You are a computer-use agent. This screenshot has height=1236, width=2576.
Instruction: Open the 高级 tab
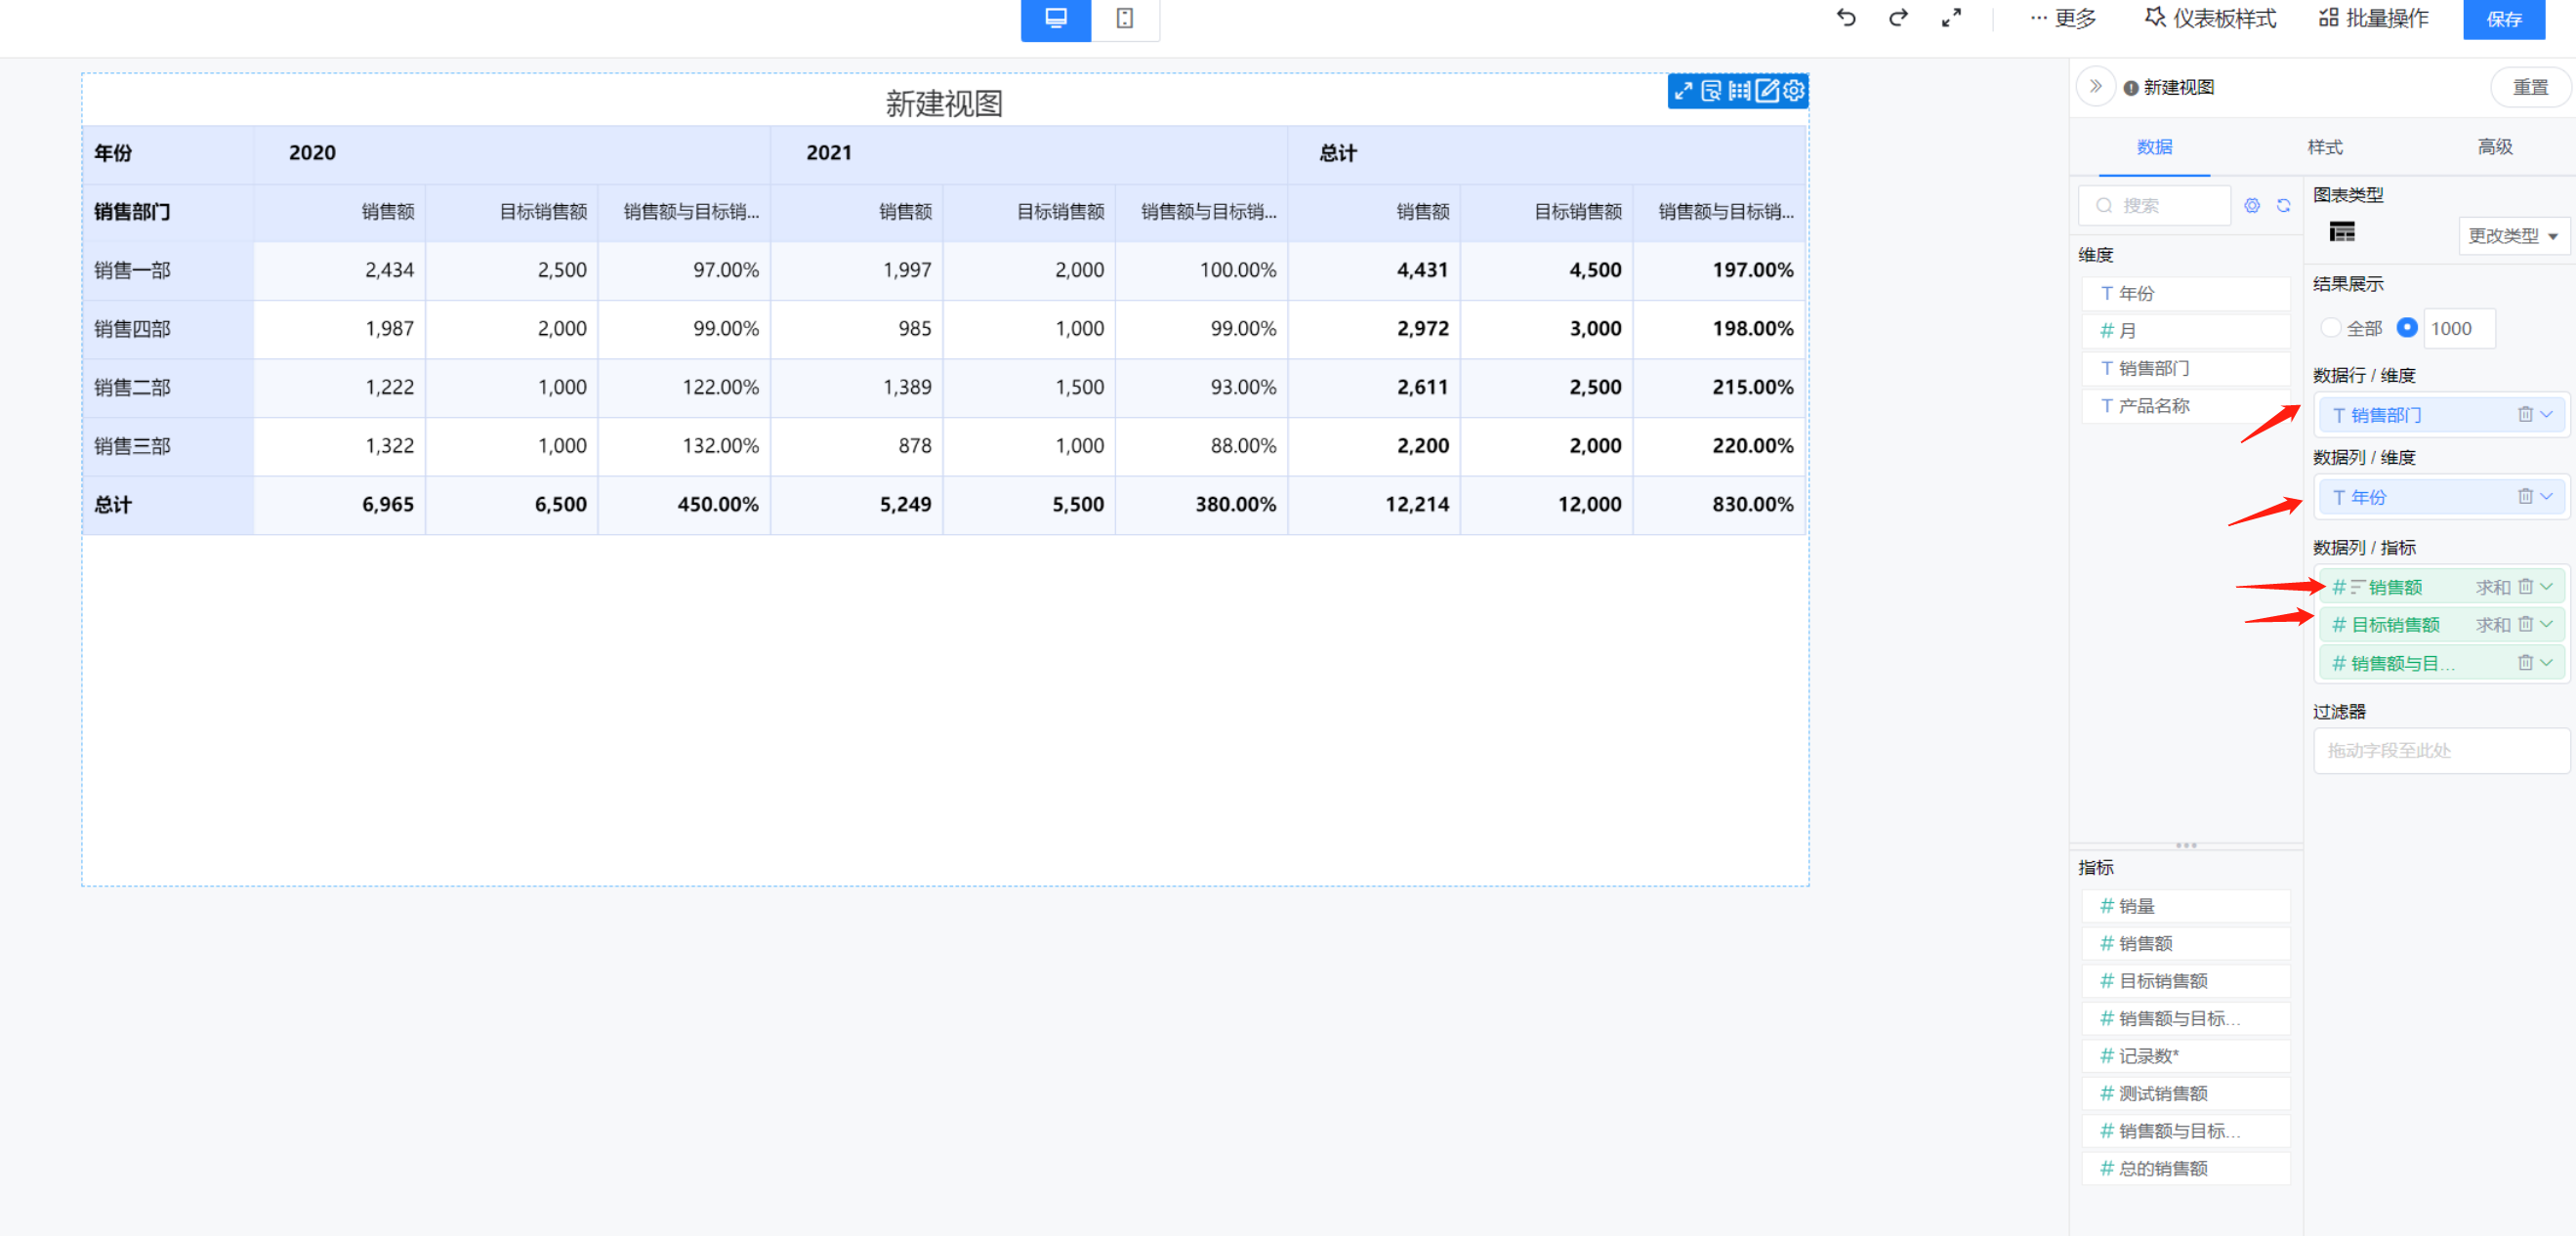click(2494, 147)
